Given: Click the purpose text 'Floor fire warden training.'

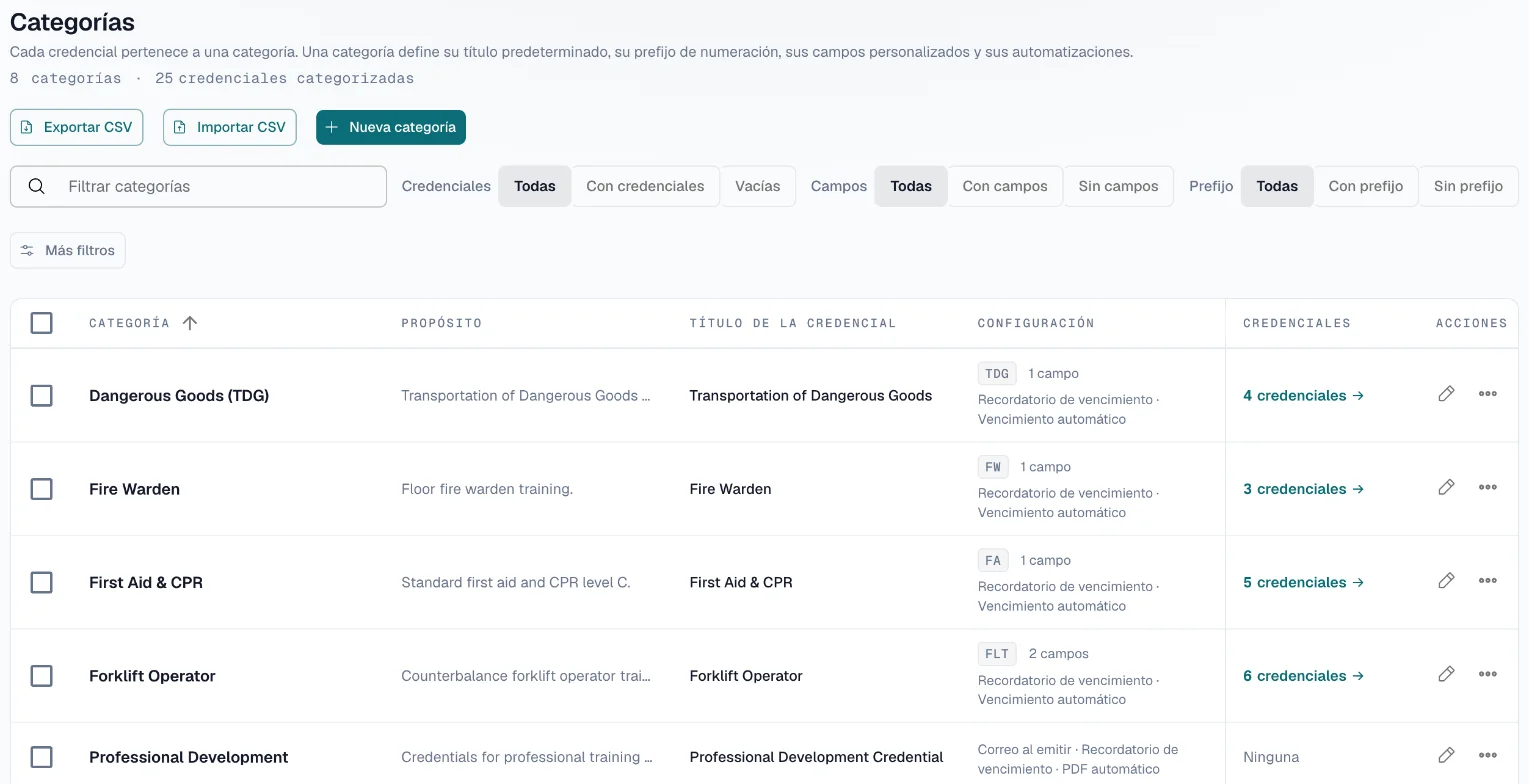Looking at the screenshot, I should pyautogui.click(x=487, y=489).
